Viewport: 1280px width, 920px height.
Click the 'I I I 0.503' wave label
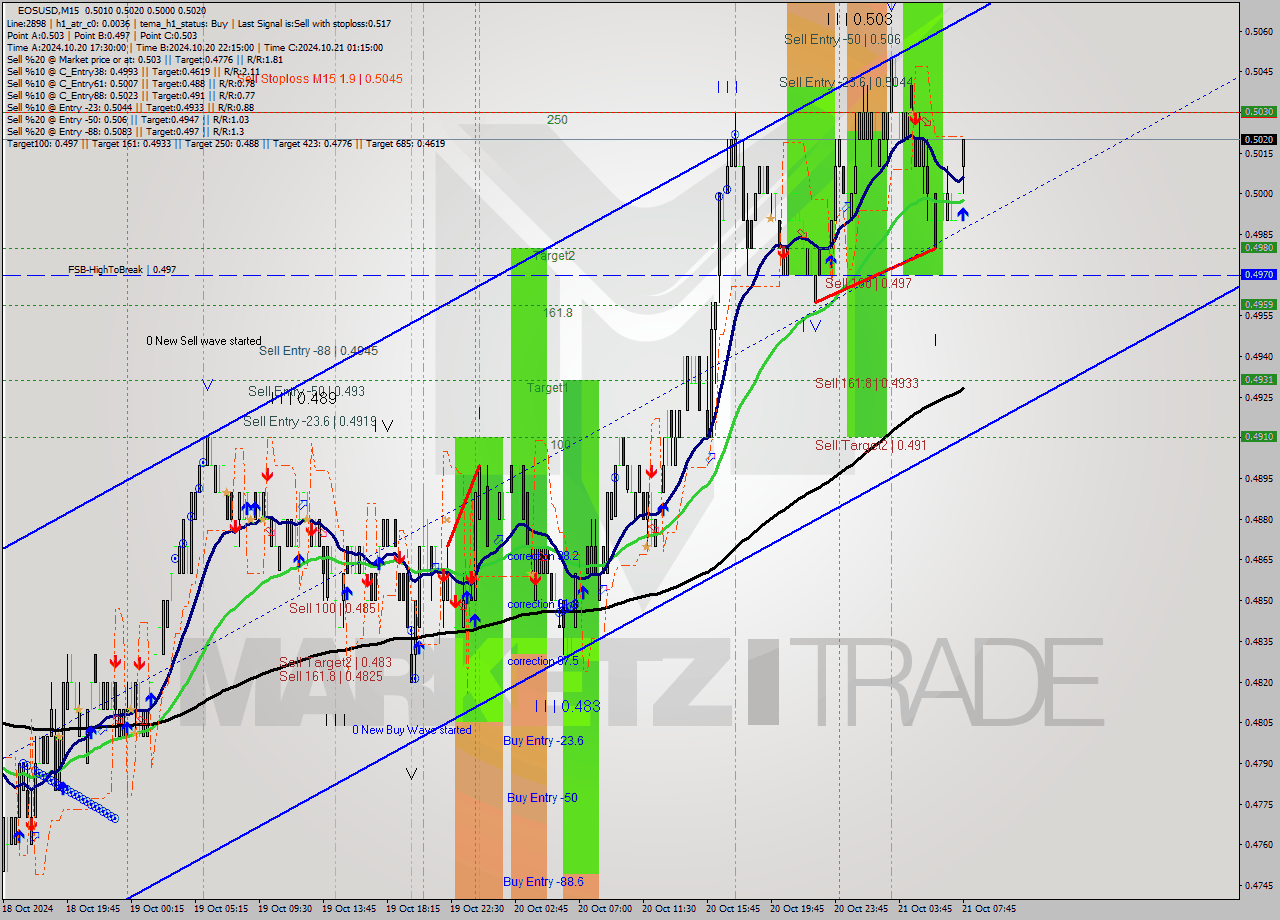(860, 19)
